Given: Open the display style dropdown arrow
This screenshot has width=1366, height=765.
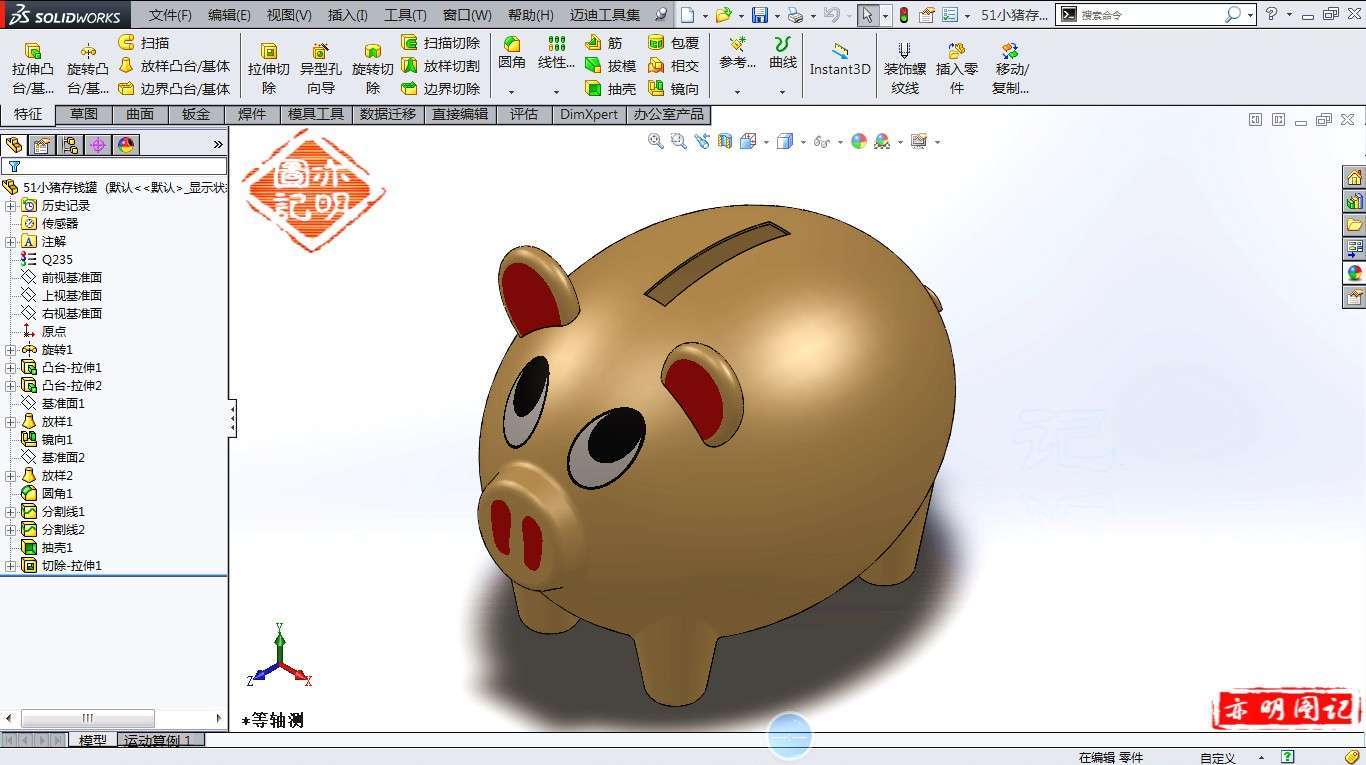Looking at the screenshot, I should point(804,141).
